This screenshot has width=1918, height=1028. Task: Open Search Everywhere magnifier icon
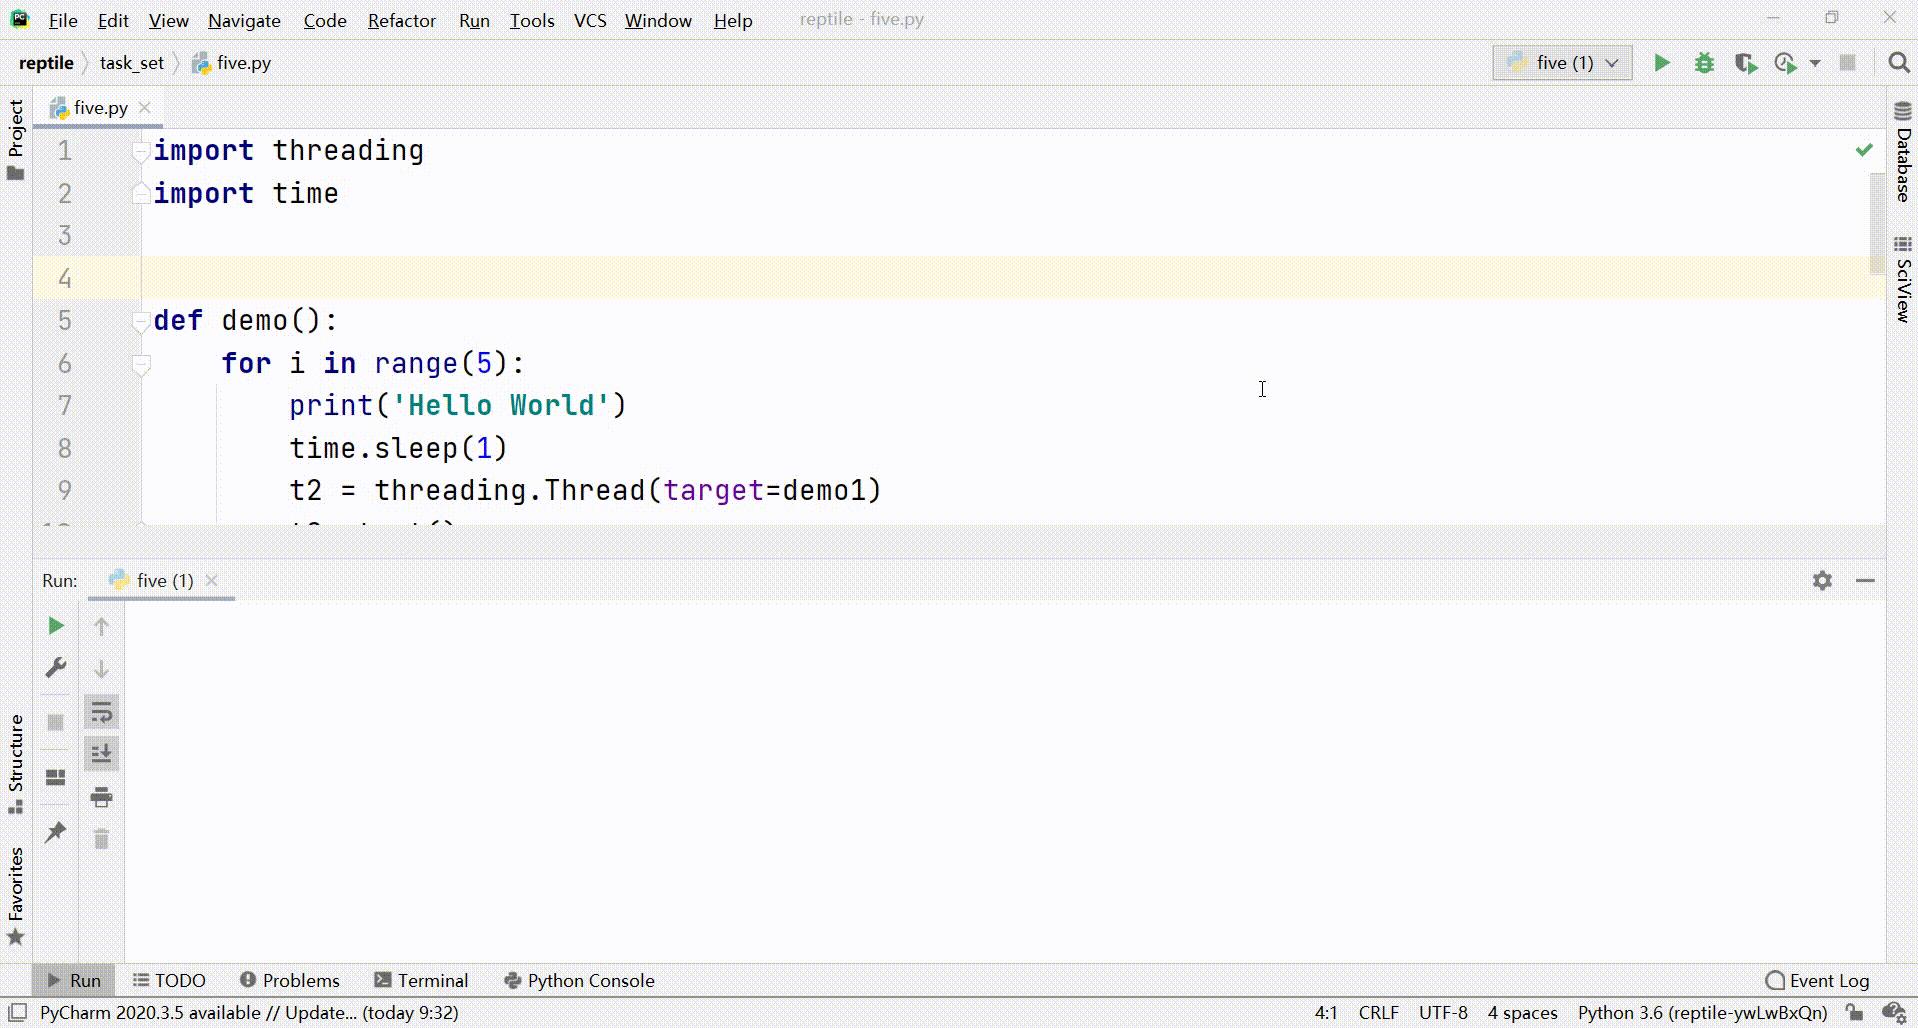(x=1899, y=63)
